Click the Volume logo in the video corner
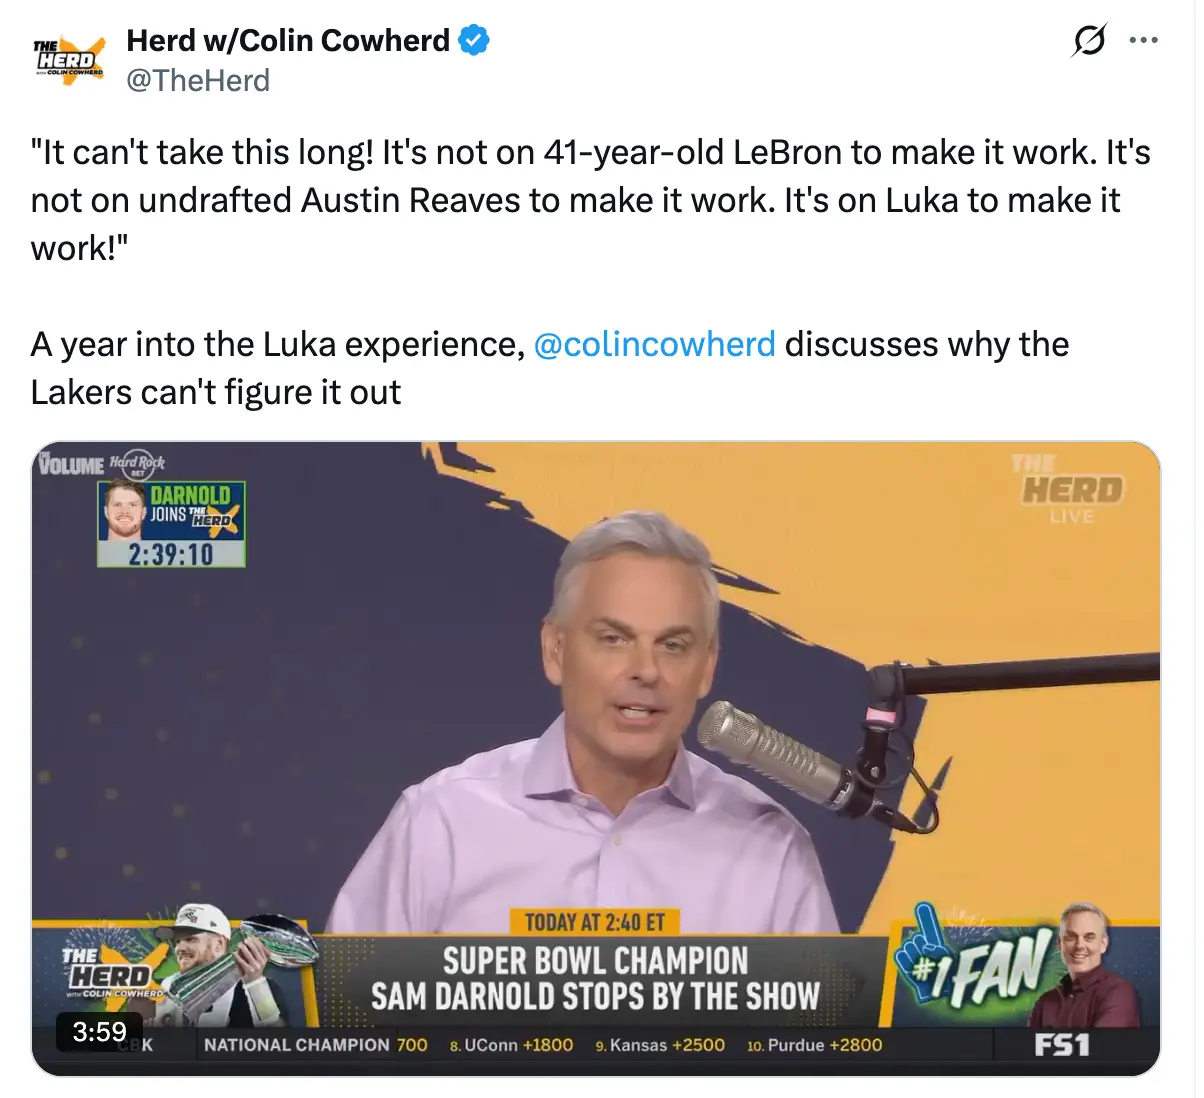 (71, 464)
